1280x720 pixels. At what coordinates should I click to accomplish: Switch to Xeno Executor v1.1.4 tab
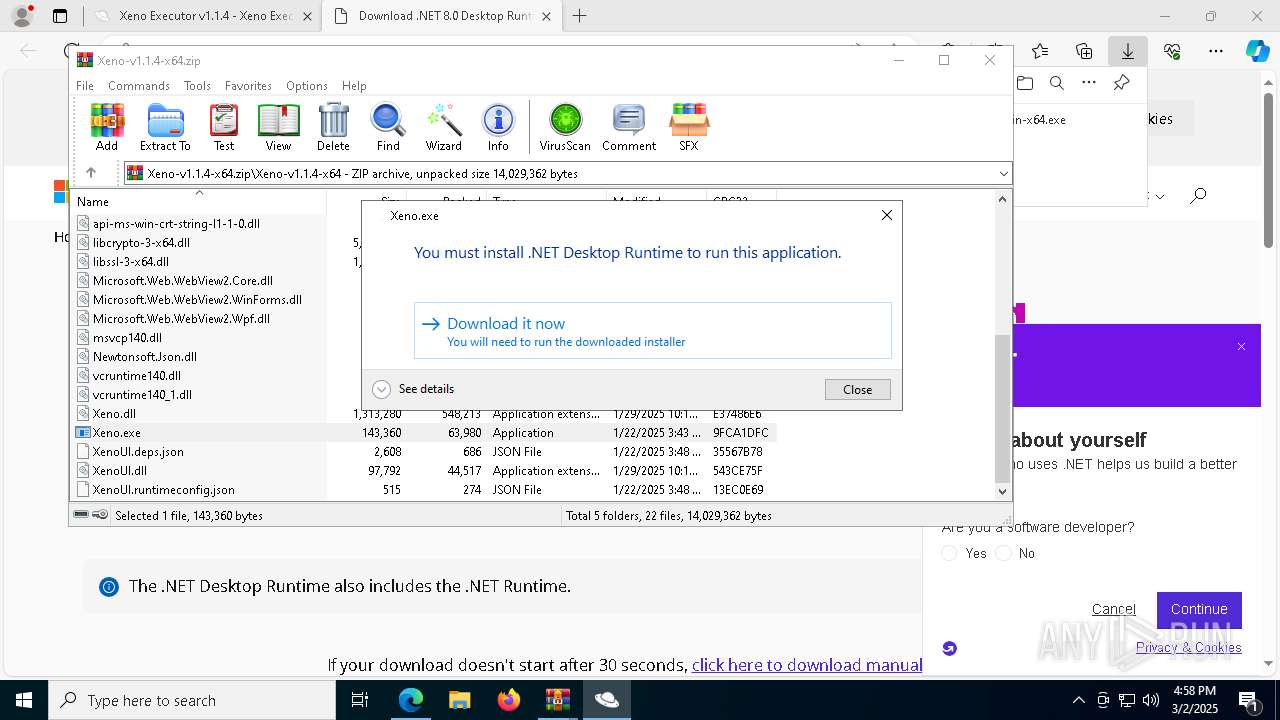203,16
